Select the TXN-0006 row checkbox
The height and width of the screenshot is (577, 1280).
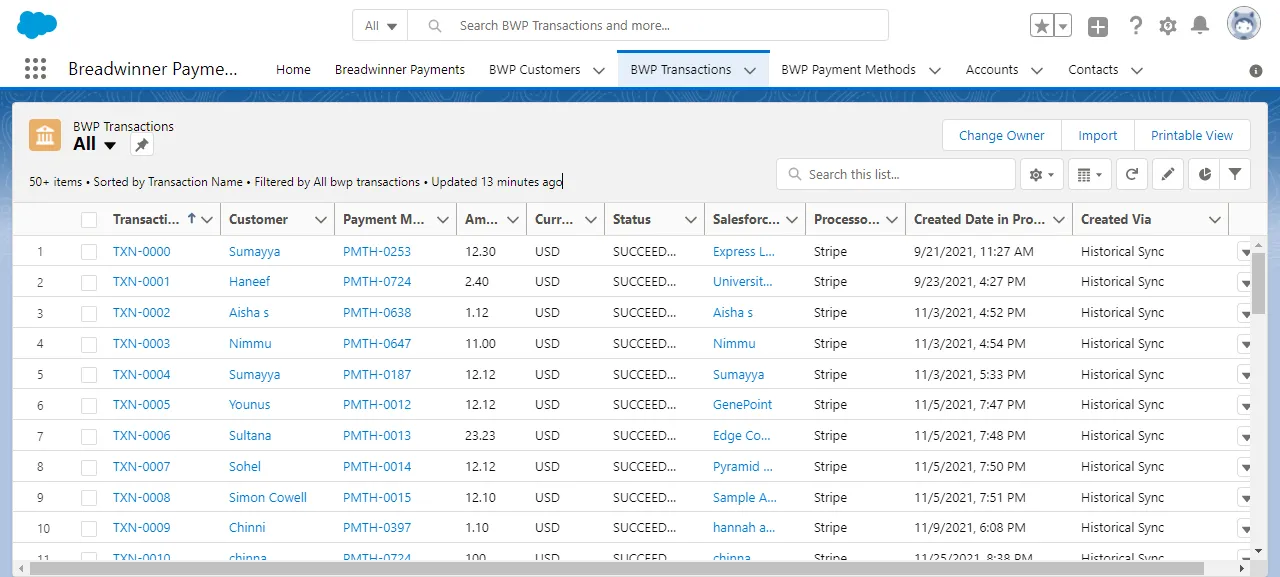tap(89, 436)
